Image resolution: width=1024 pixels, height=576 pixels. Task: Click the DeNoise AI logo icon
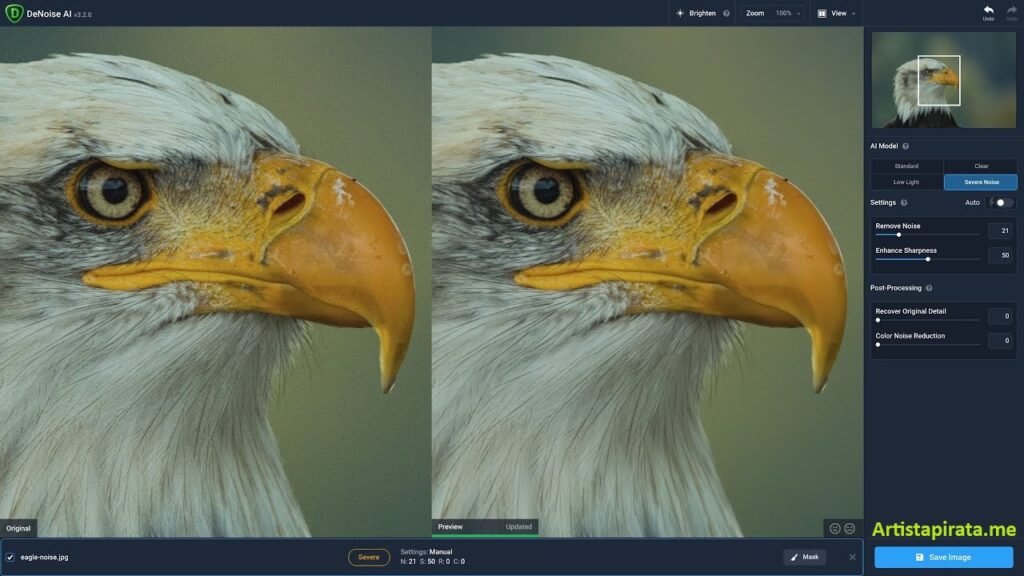[14, 13]
